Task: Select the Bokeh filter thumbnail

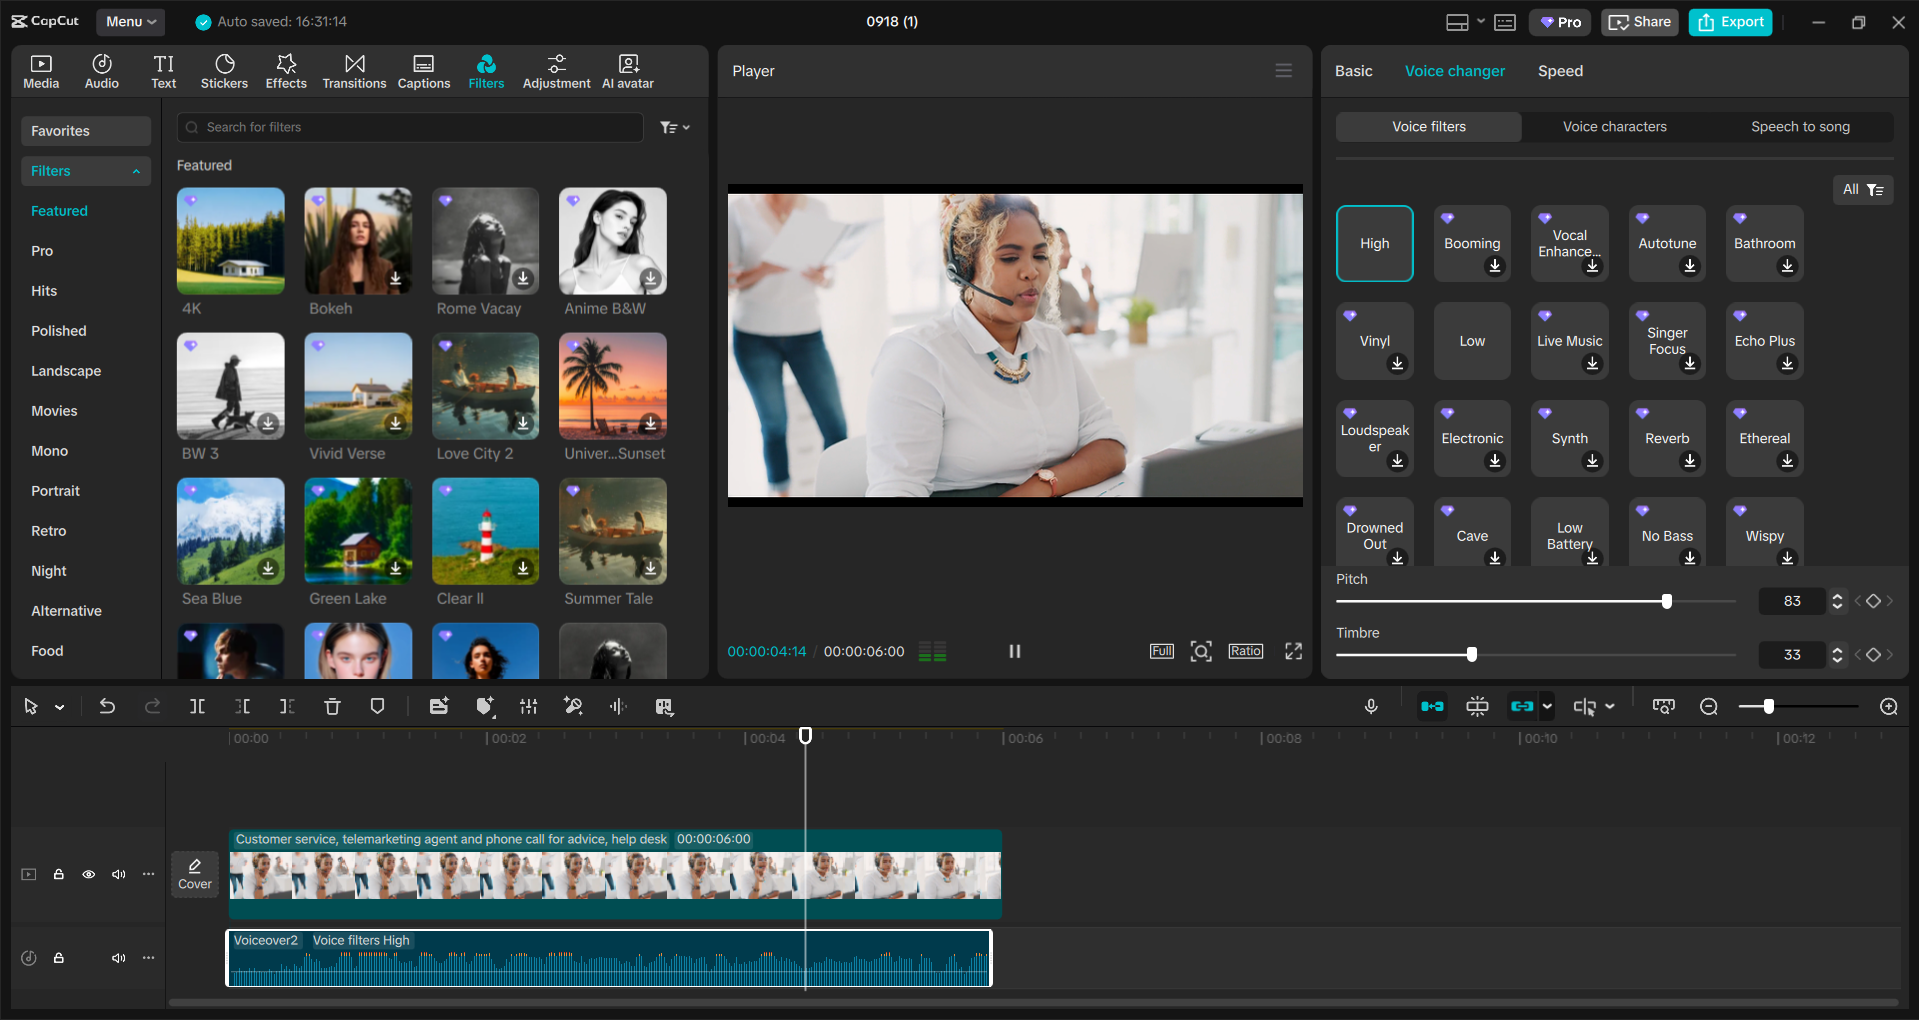Action: [x=357, y=241]
